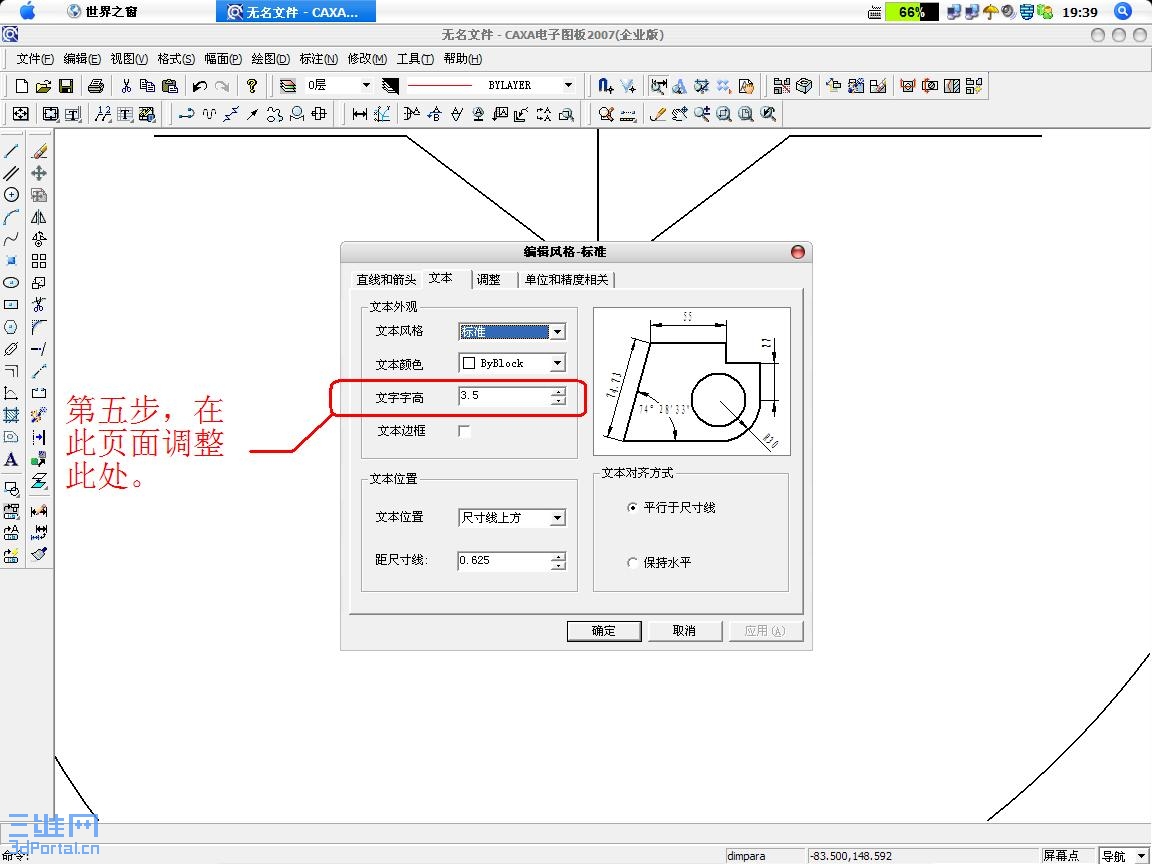Click the Cut scissors toolbar icon

tap(126, 86)
